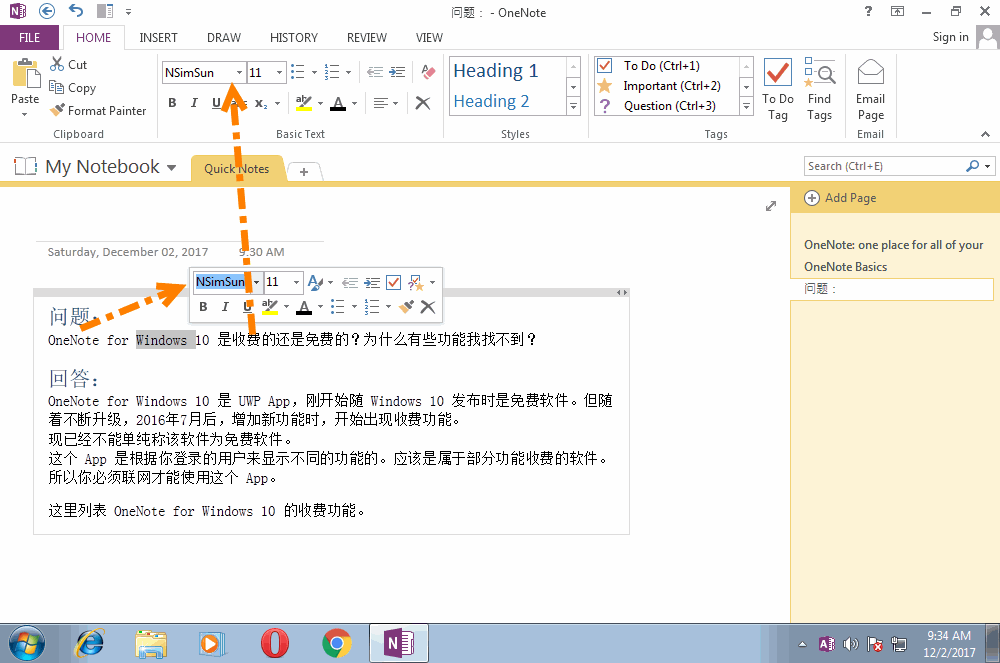The width and height of the screenshot is (1000, 663).
Task: Open ribbon font color dropdown arrow
Action: (x=354, y=103)
